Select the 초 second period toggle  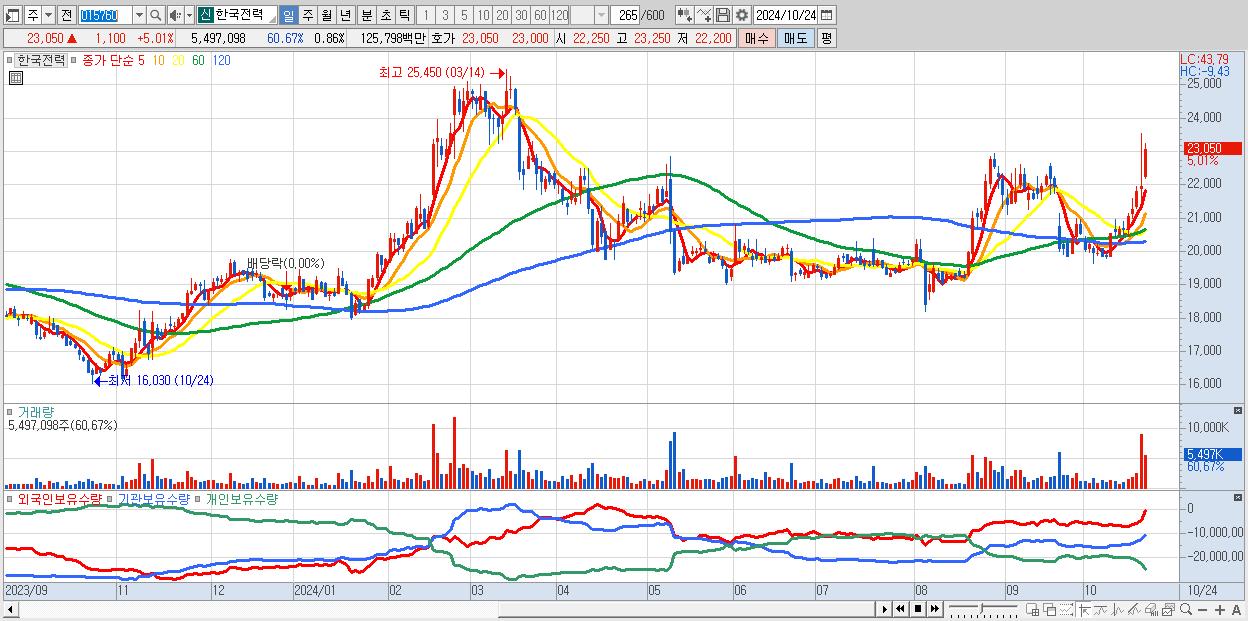(x=385, y=15)
